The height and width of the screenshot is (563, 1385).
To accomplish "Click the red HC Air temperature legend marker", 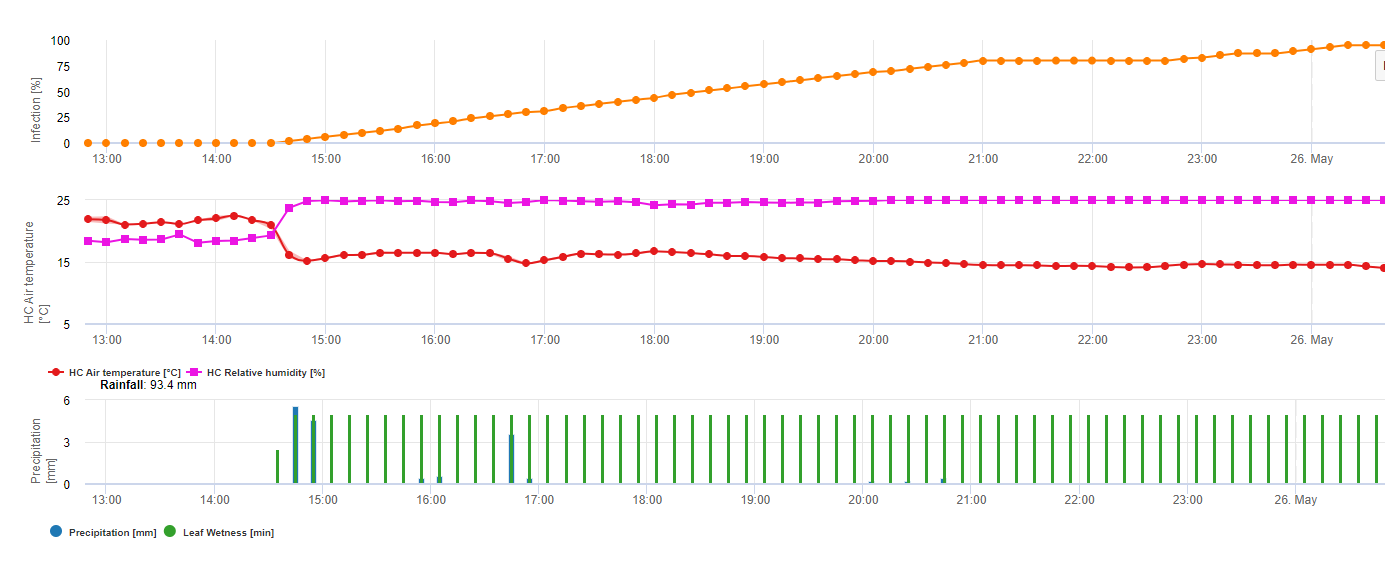I will pyautogui.click(x=57, y=372).
